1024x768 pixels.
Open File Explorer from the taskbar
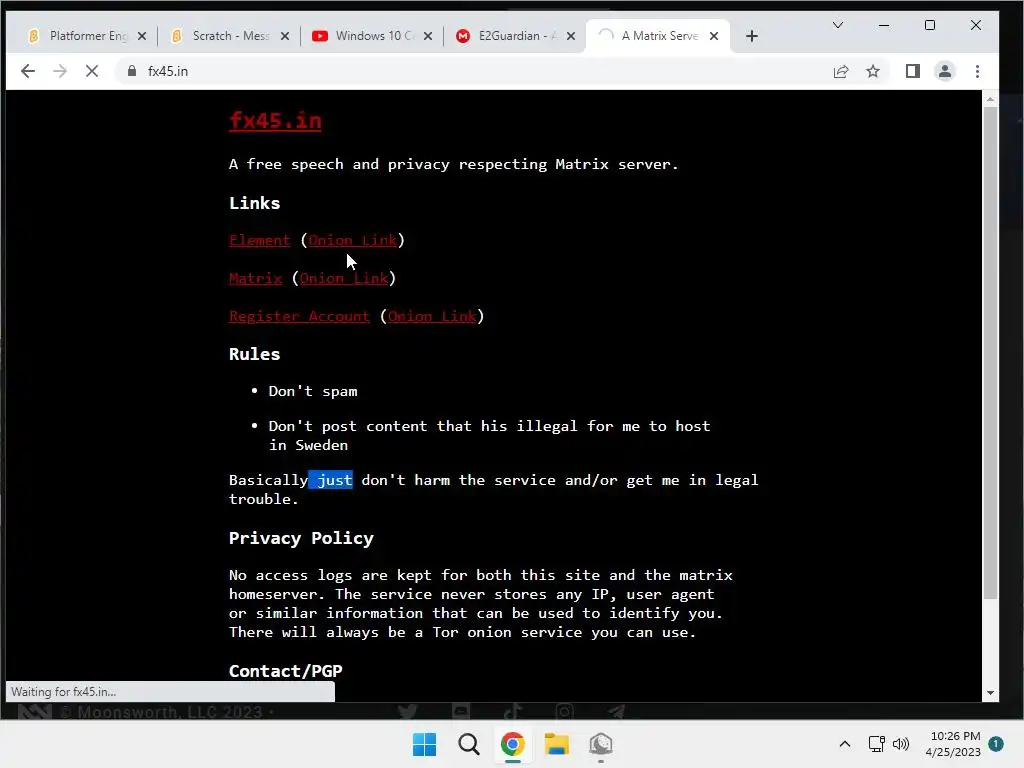click(556, 744)
